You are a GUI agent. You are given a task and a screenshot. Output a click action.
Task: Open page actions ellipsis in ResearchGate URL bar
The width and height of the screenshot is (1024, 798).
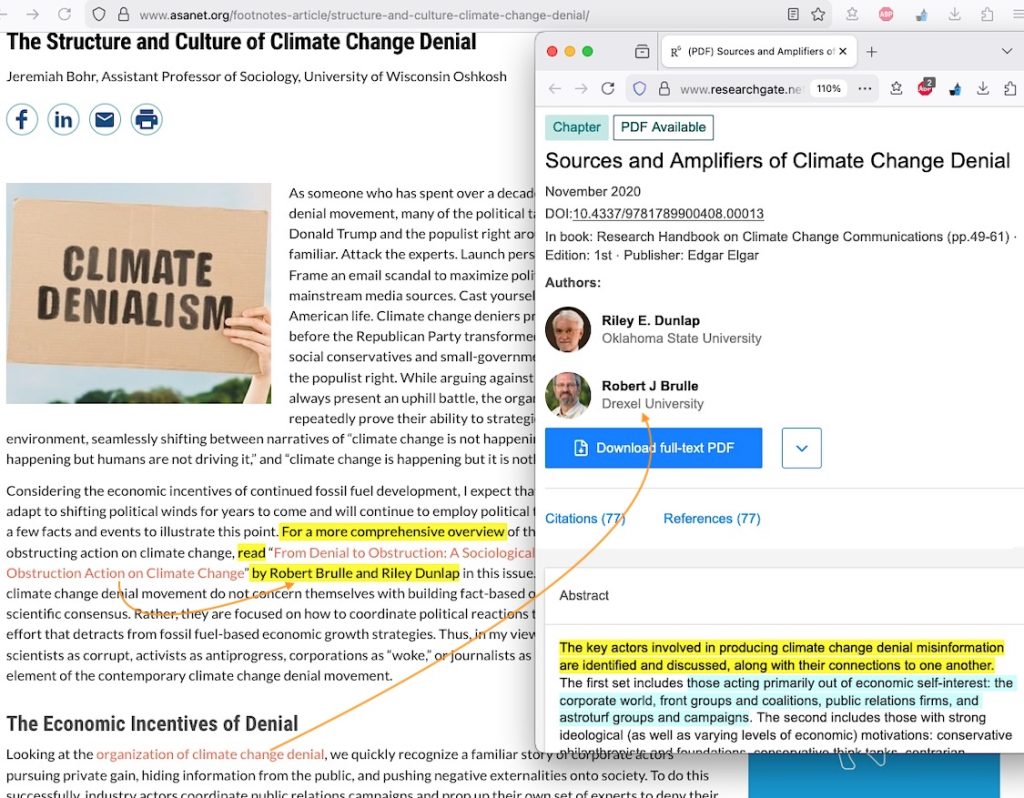(865, 89)
